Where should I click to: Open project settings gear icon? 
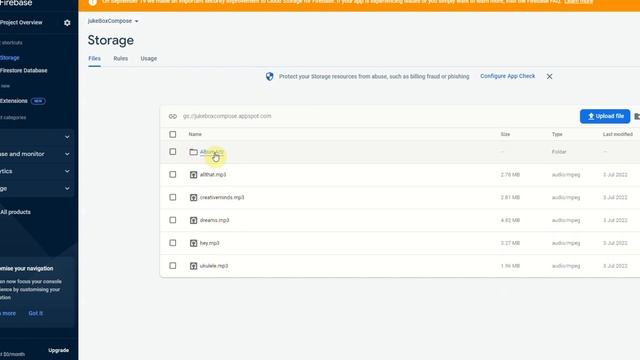pyautogui.click(x=67, y=23)
